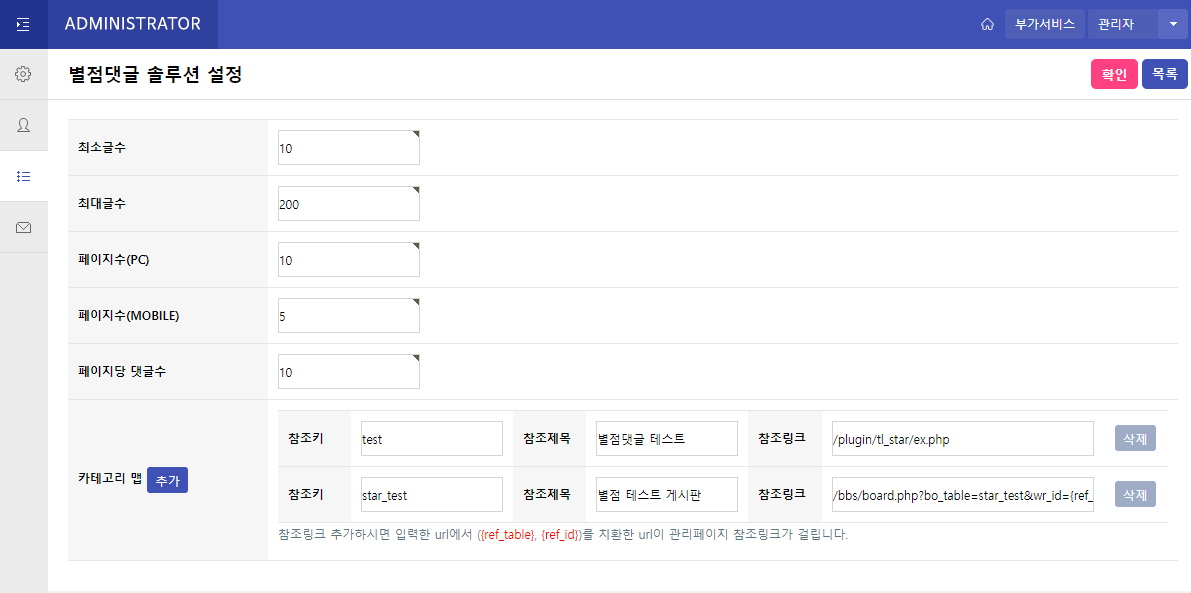Screen dimensions: 1191x593
Task: Click the 참조제목 field 별점 테스트 게시판
Action: tap(666, 494)
